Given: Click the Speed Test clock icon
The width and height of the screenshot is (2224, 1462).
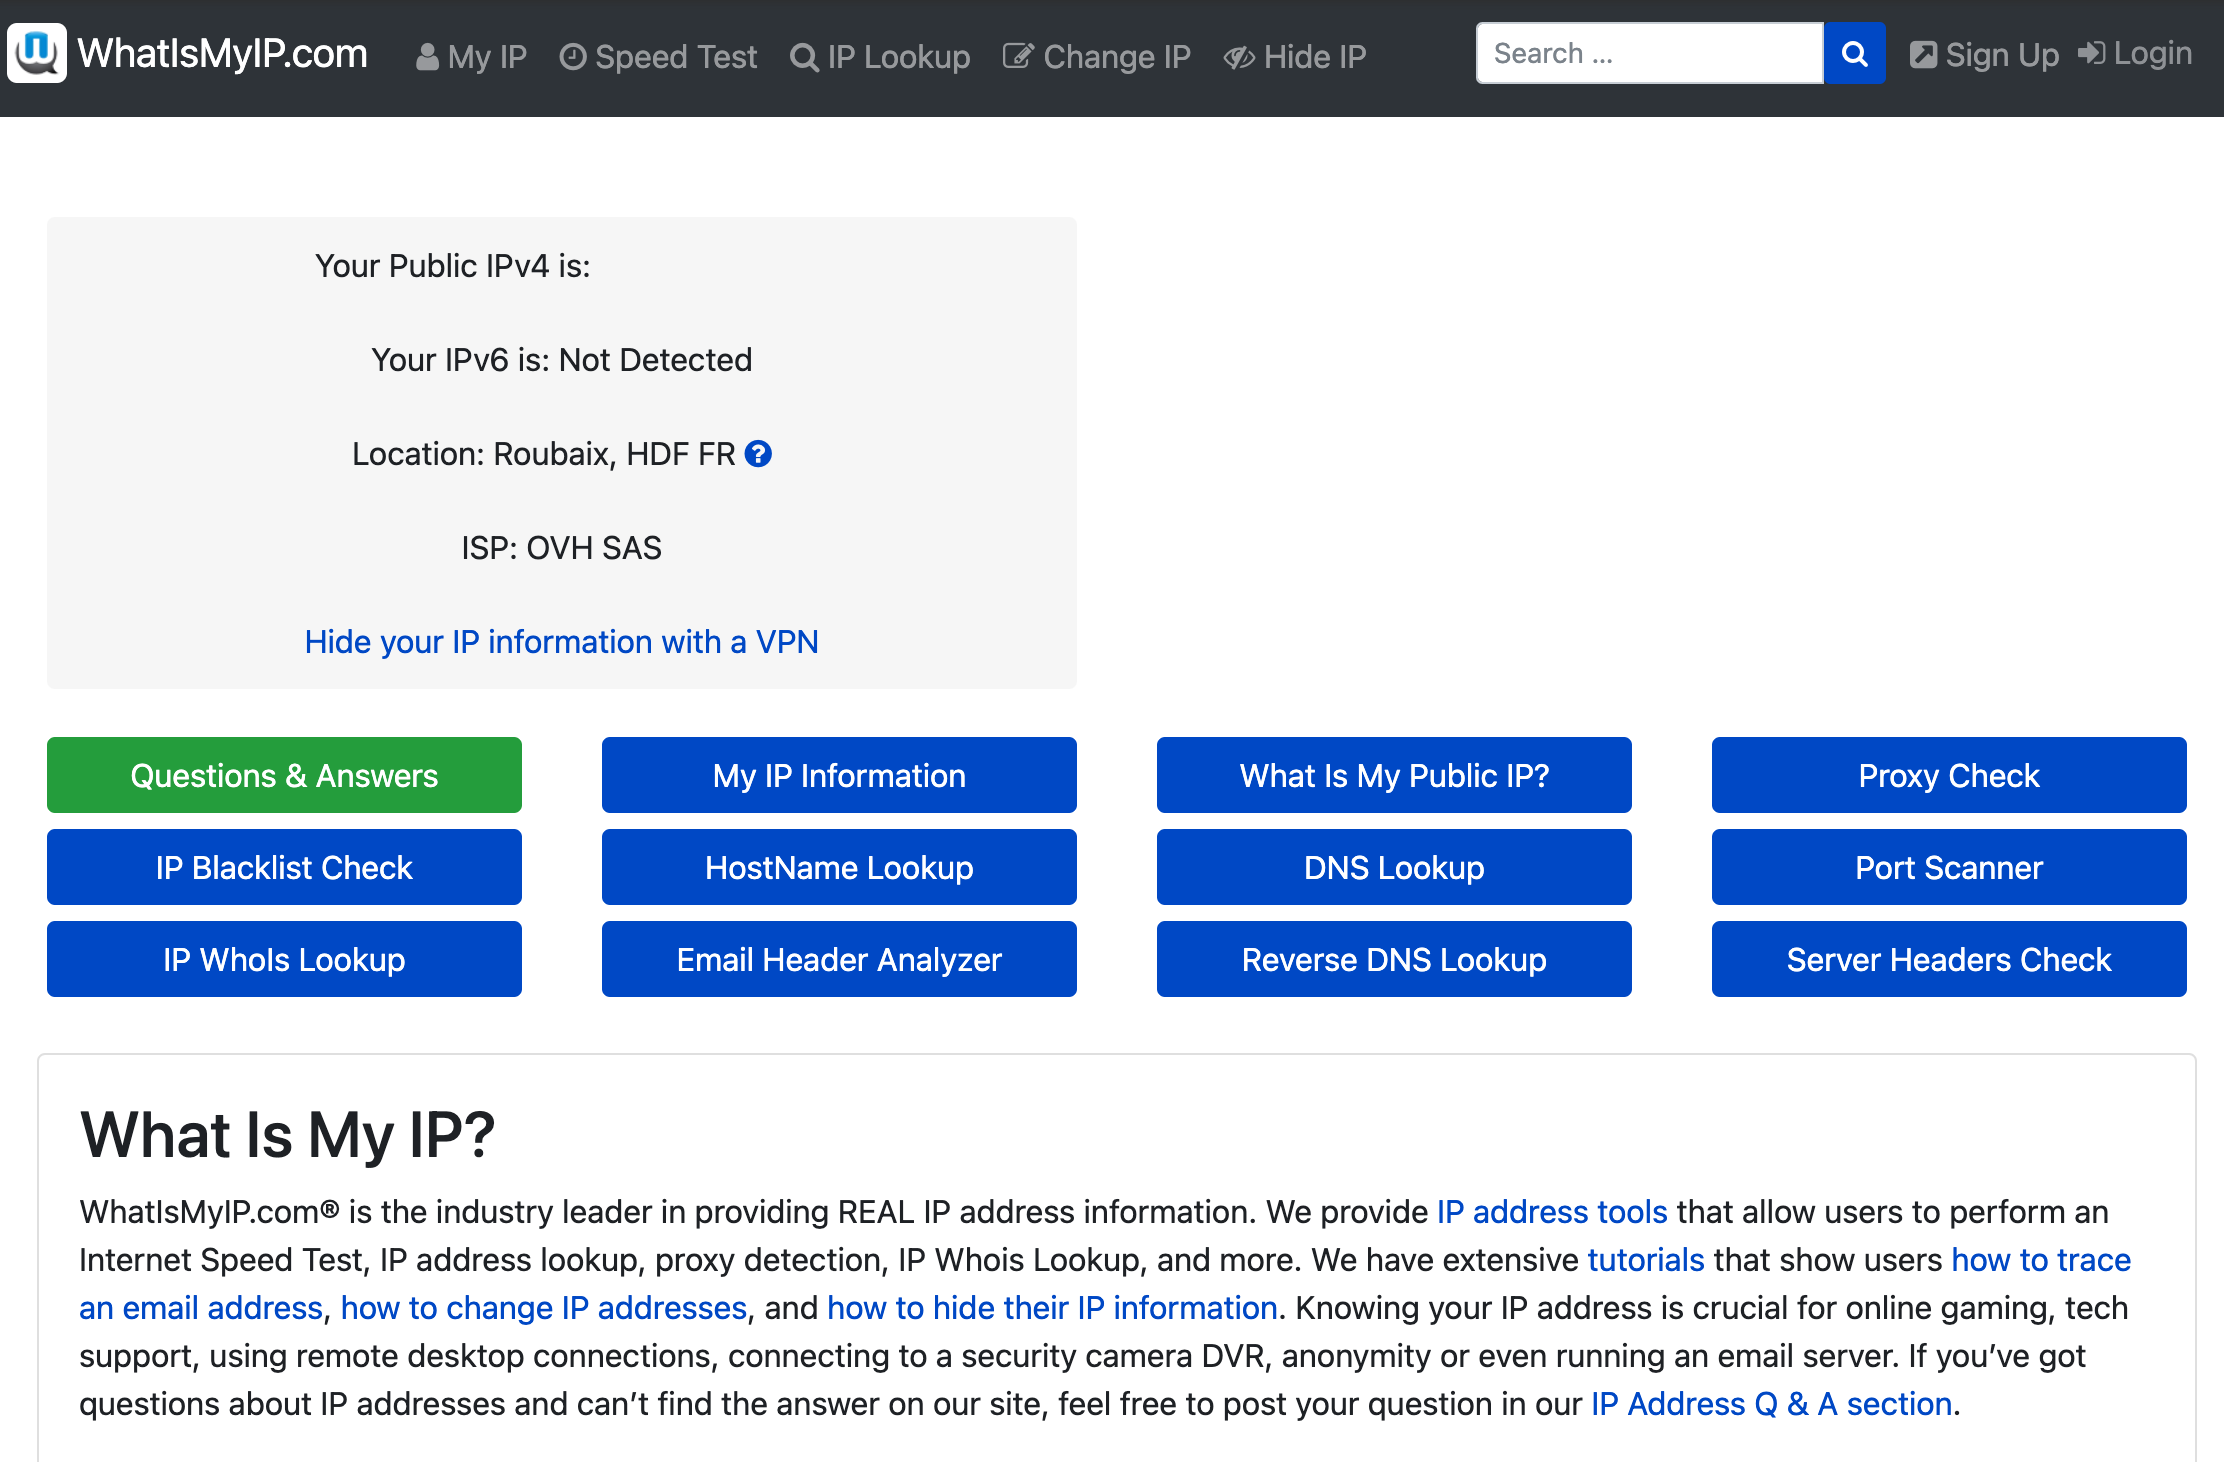Looking at the screenshot, I should (572, 57).
